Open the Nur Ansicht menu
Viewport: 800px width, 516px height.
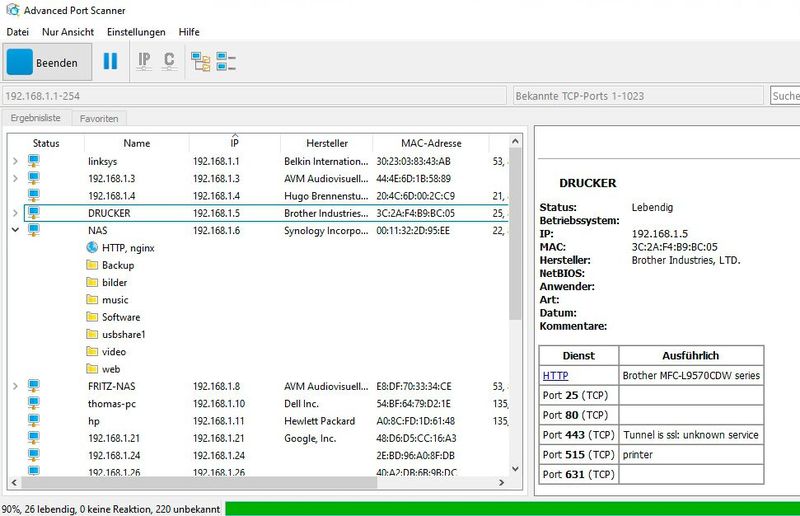tap(68, 32)
